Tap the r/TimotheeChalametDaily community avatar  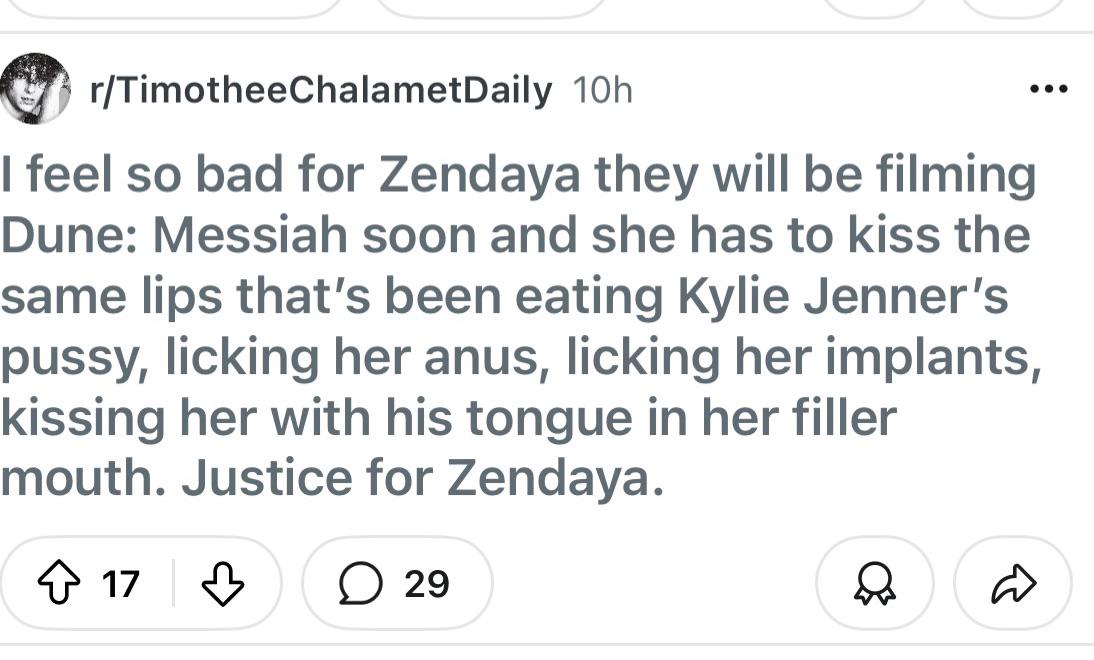point(36,89)
